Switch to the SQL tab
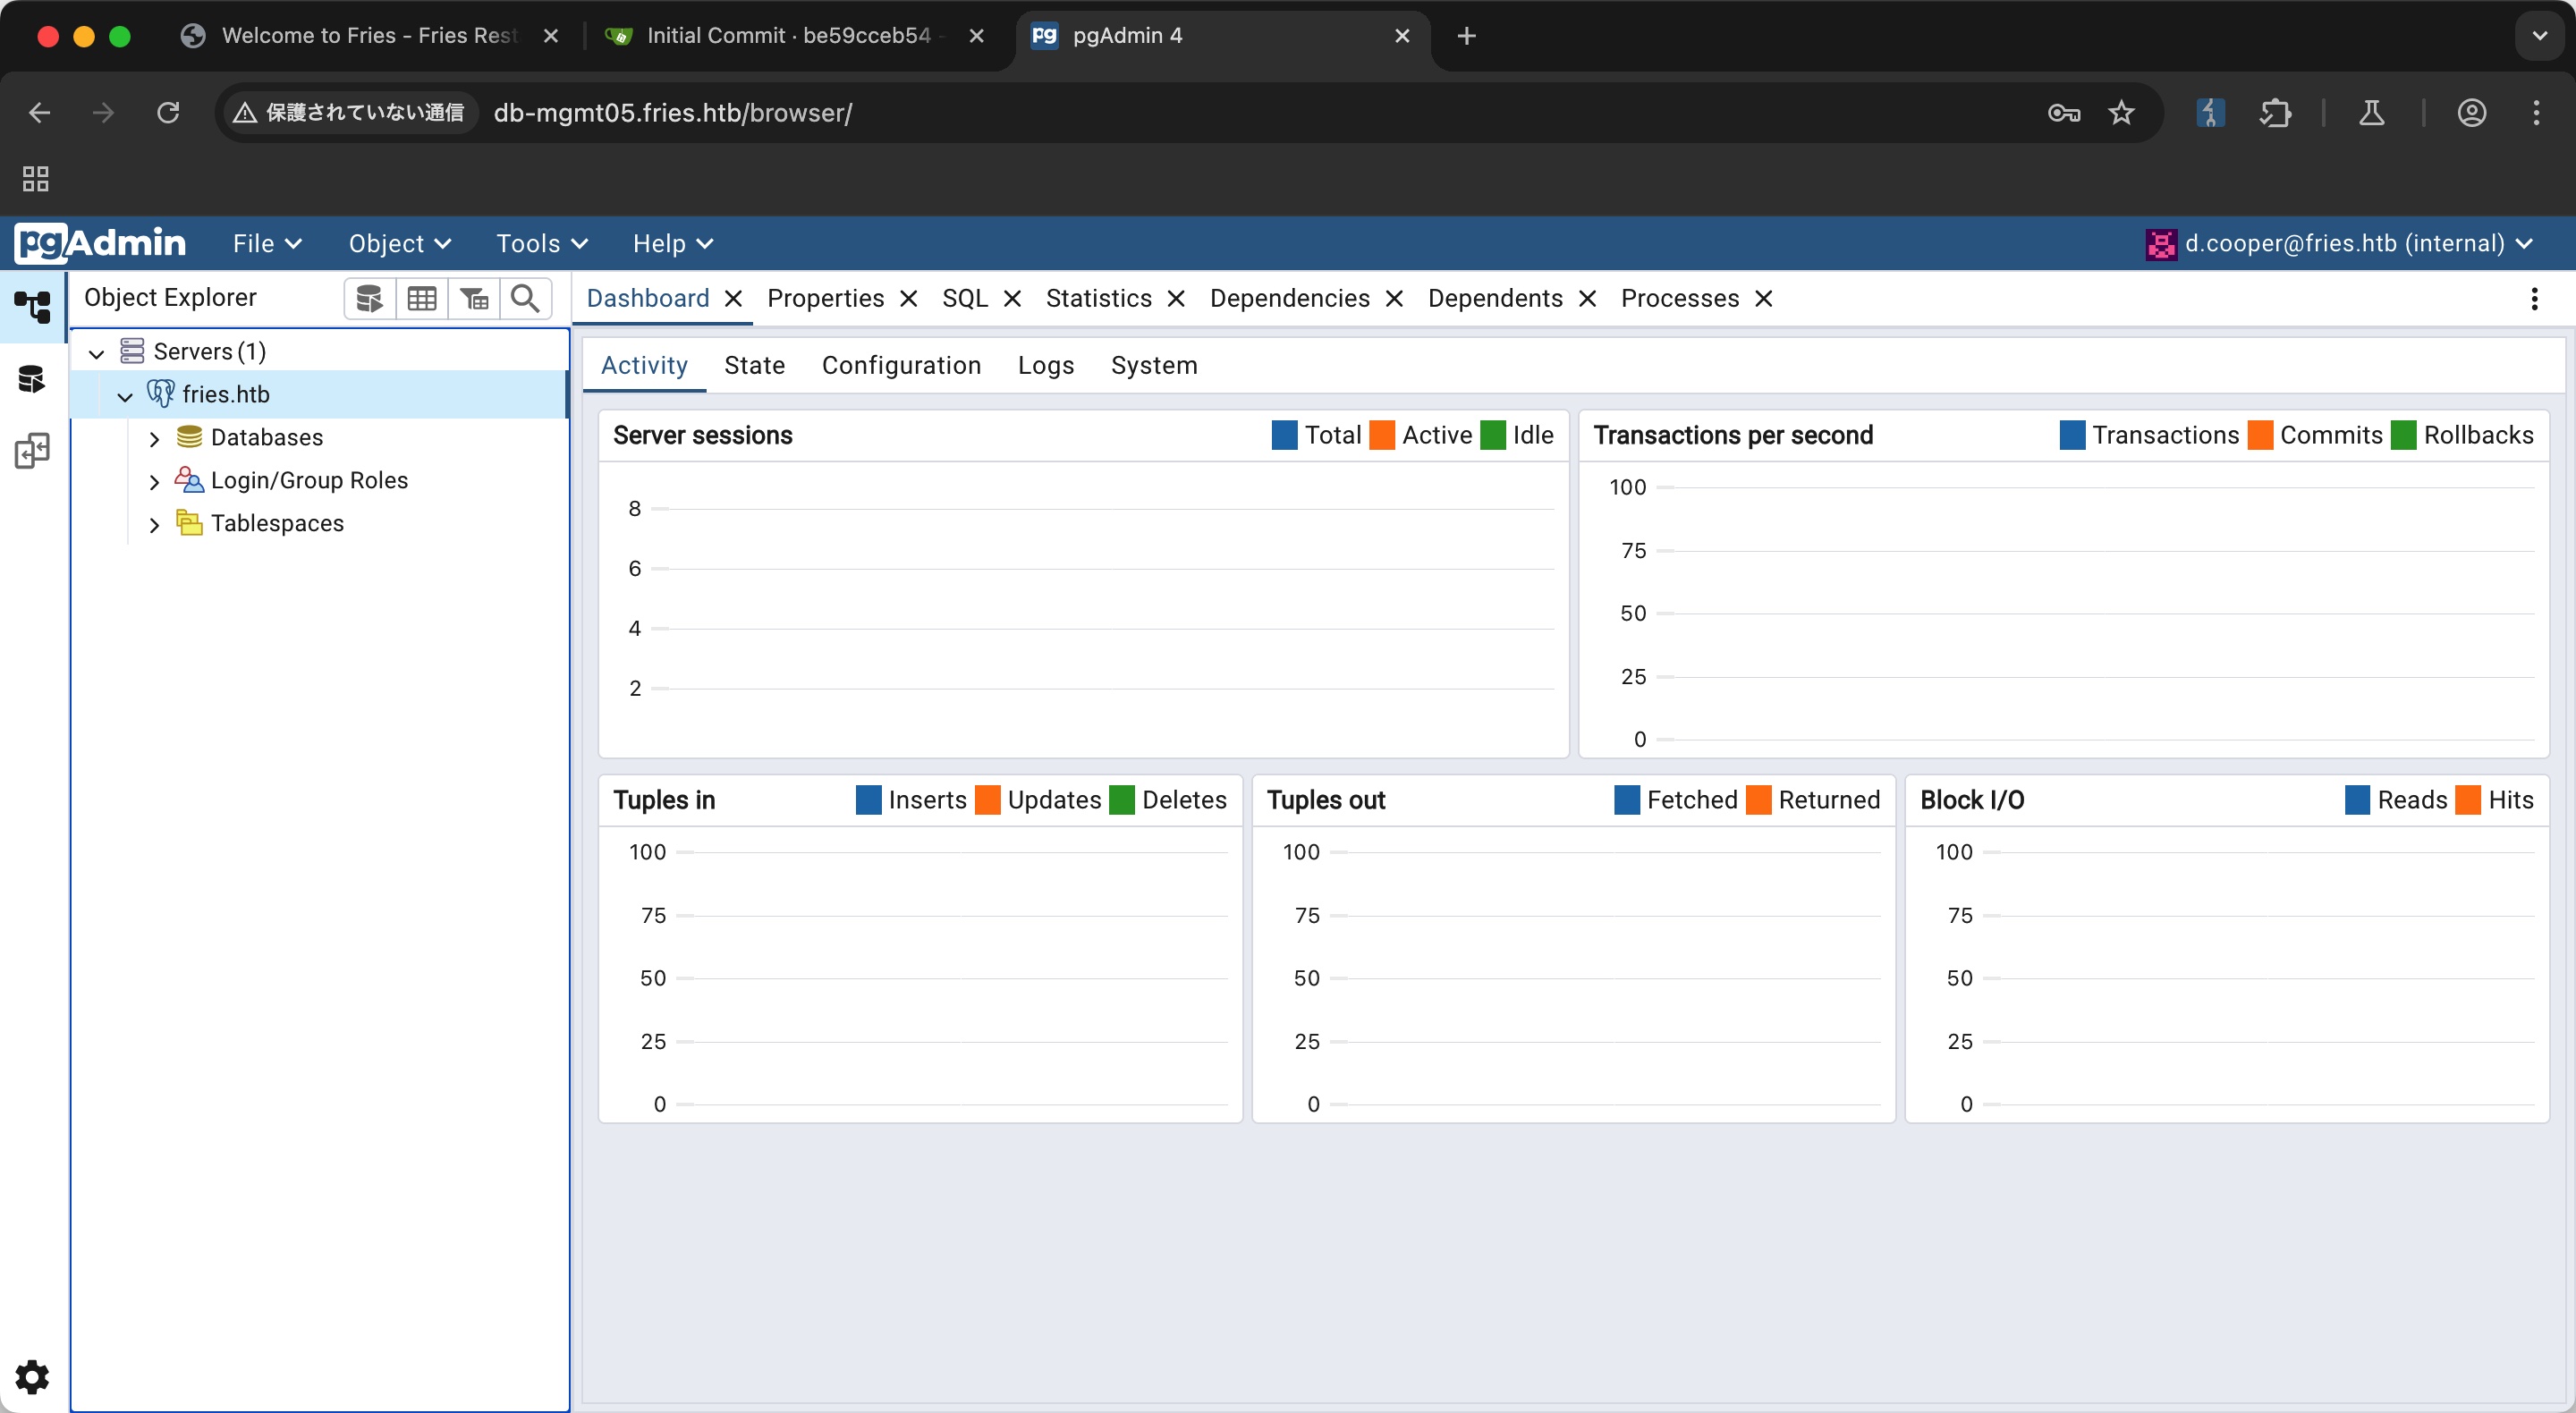 point(964,299)
